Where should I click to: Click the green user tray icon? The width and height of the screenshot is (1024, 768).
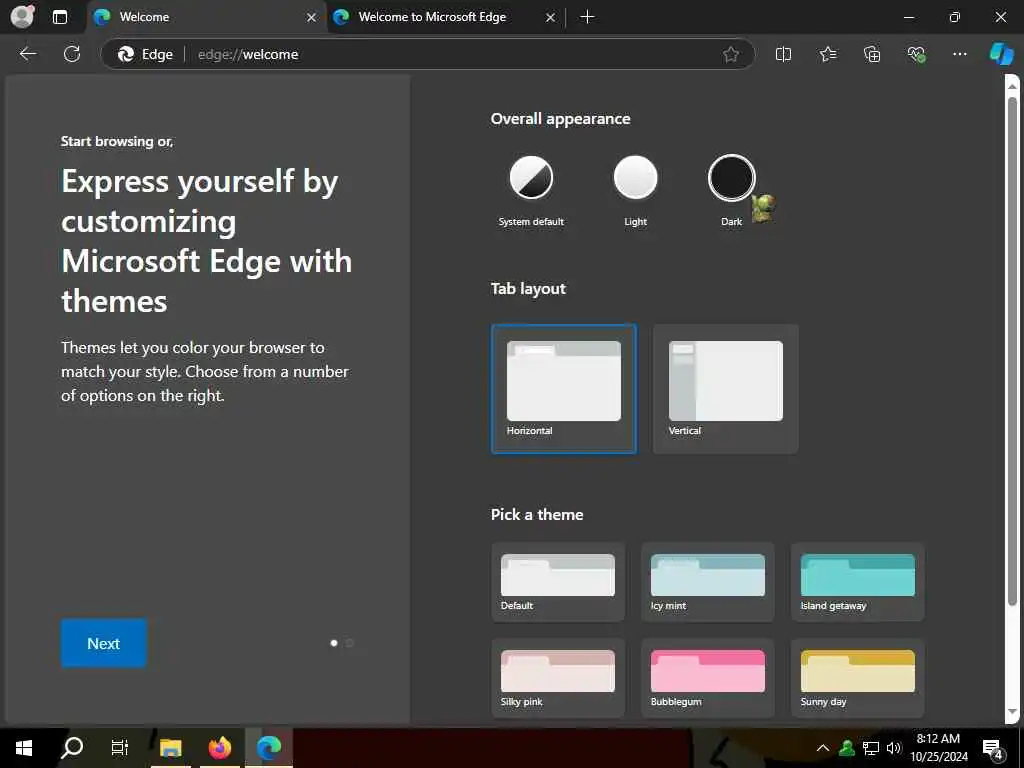(x=847, y=748)
